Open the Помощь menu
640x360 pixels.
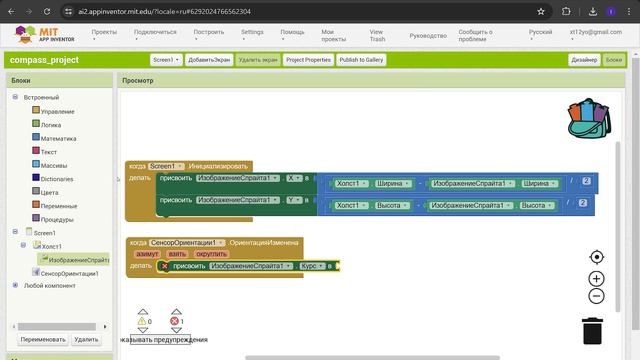pyautogui.click(x=292, y=35)
